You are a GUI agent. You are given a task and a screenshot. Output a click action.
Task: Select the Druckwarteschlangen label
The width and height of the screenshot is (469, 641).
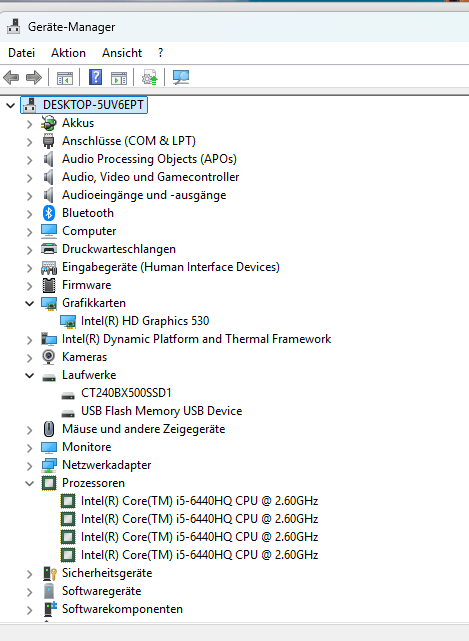point(119,249)
